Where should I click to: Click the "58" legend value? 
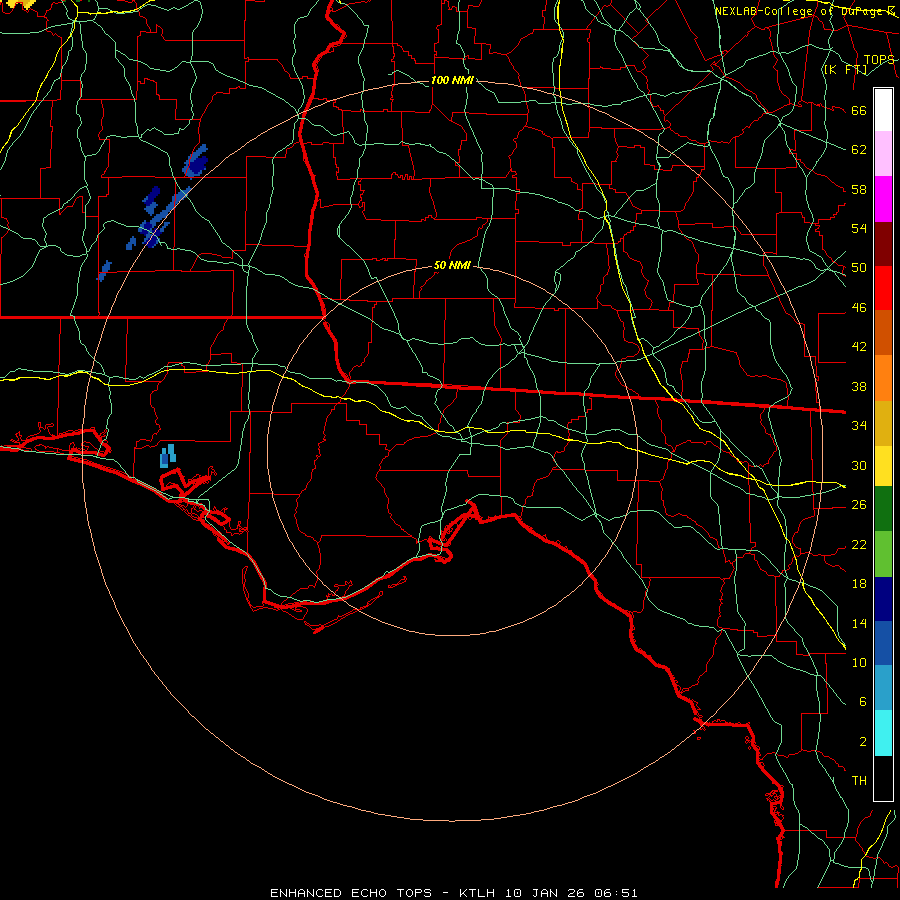pyautogui.click(x=859, y=189)
